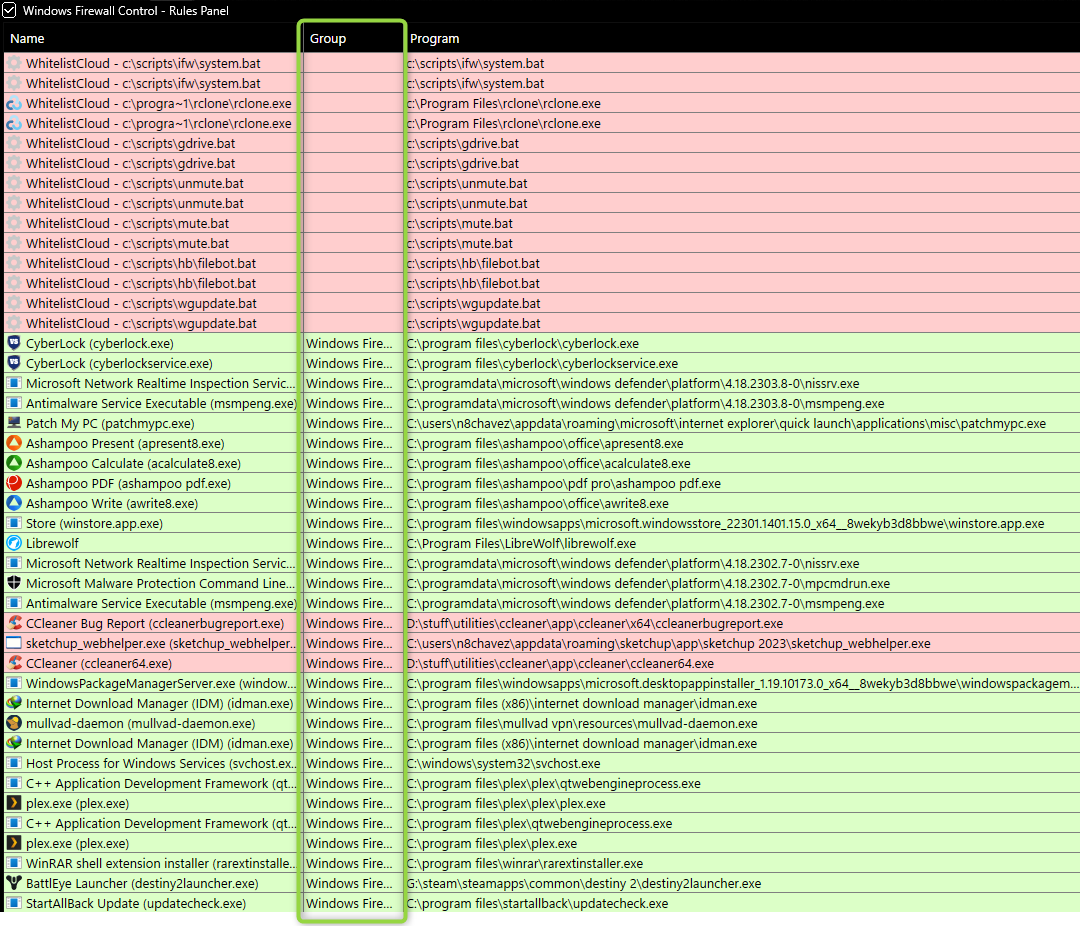Select the WindowsPackageManagerServer.exe rule name
This screenshot has height=926, width=1080.
coord(161,683)
